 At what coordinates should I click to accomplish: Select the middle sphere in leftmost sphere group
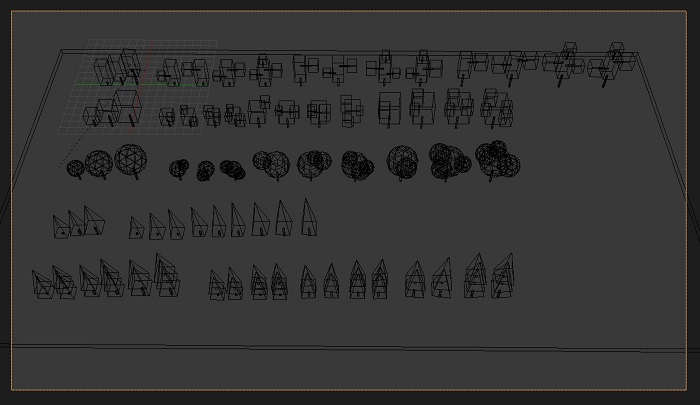(x=98, y=162)
